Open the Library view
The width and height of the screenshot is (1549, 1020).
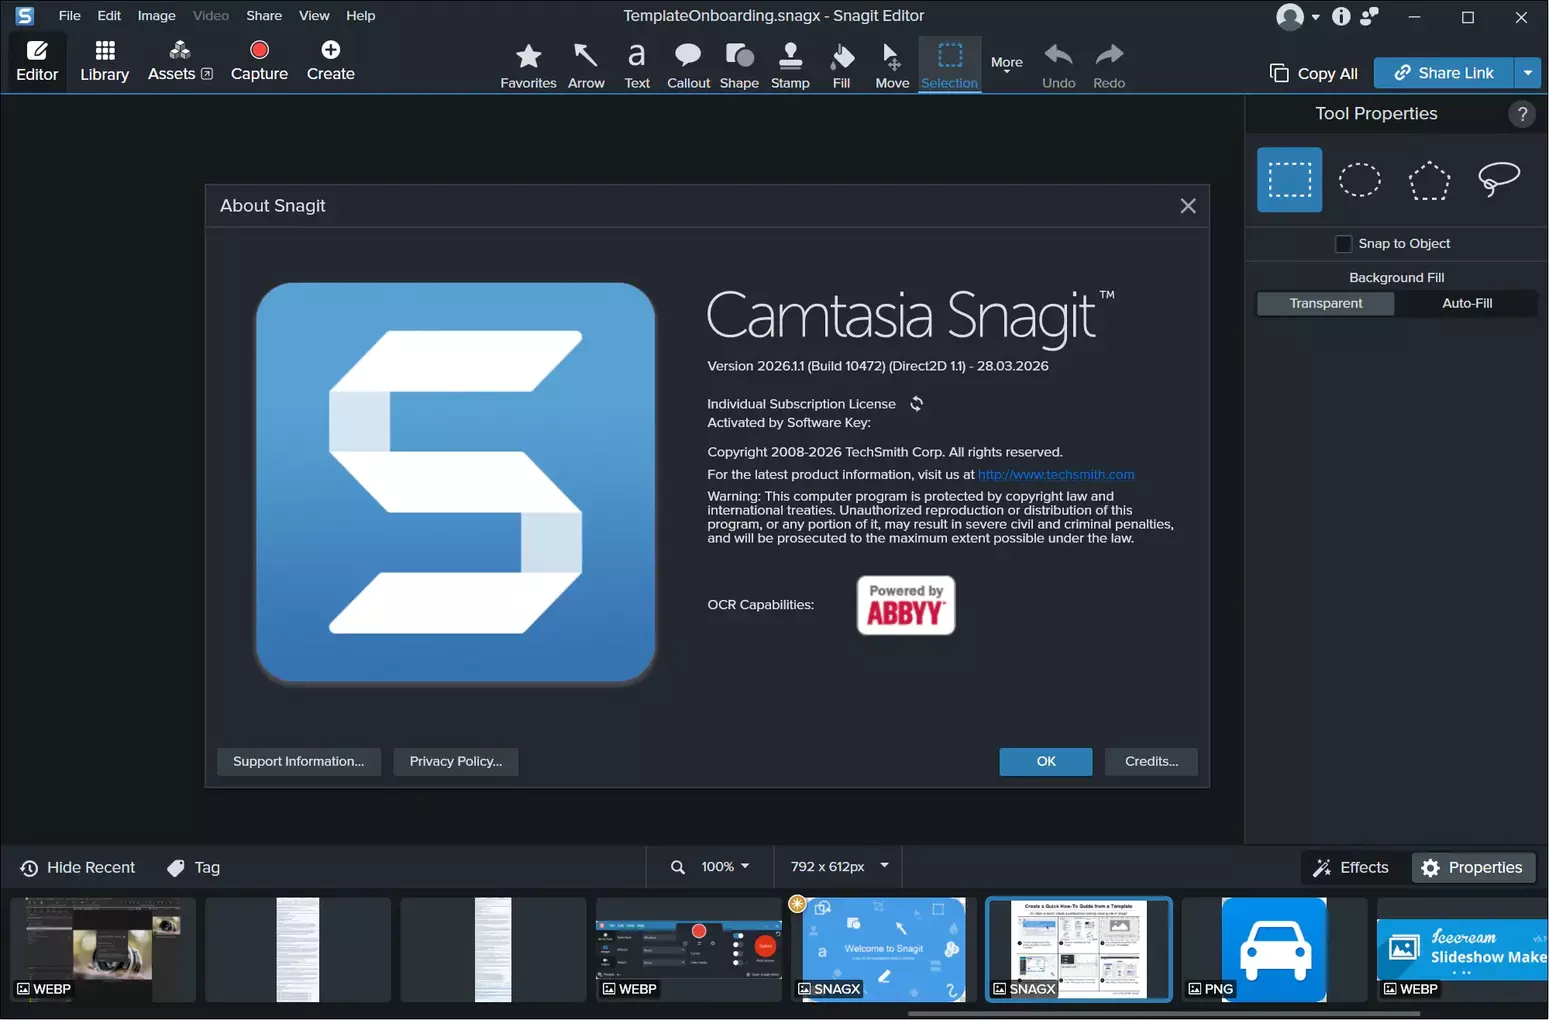click(x=104, y=61)
